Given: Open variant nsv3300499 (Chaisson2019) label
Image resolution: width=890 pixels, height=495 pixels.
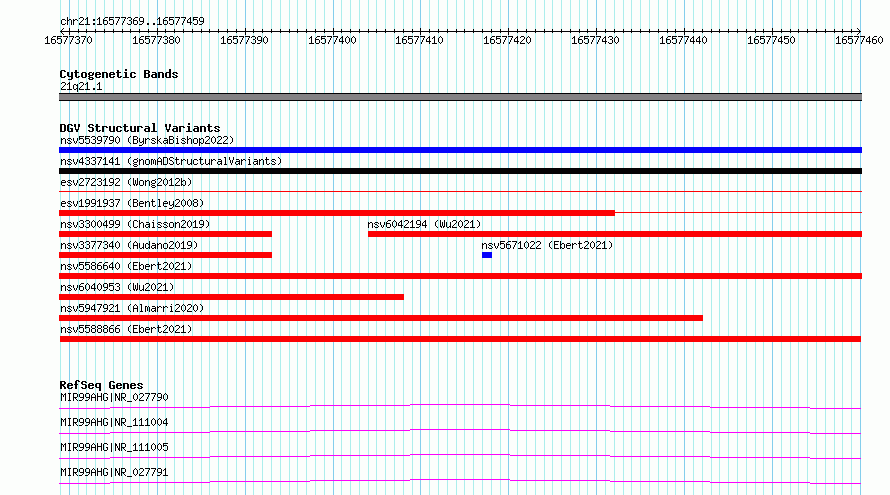Looking at the screenshot, I should click(135, 224).
